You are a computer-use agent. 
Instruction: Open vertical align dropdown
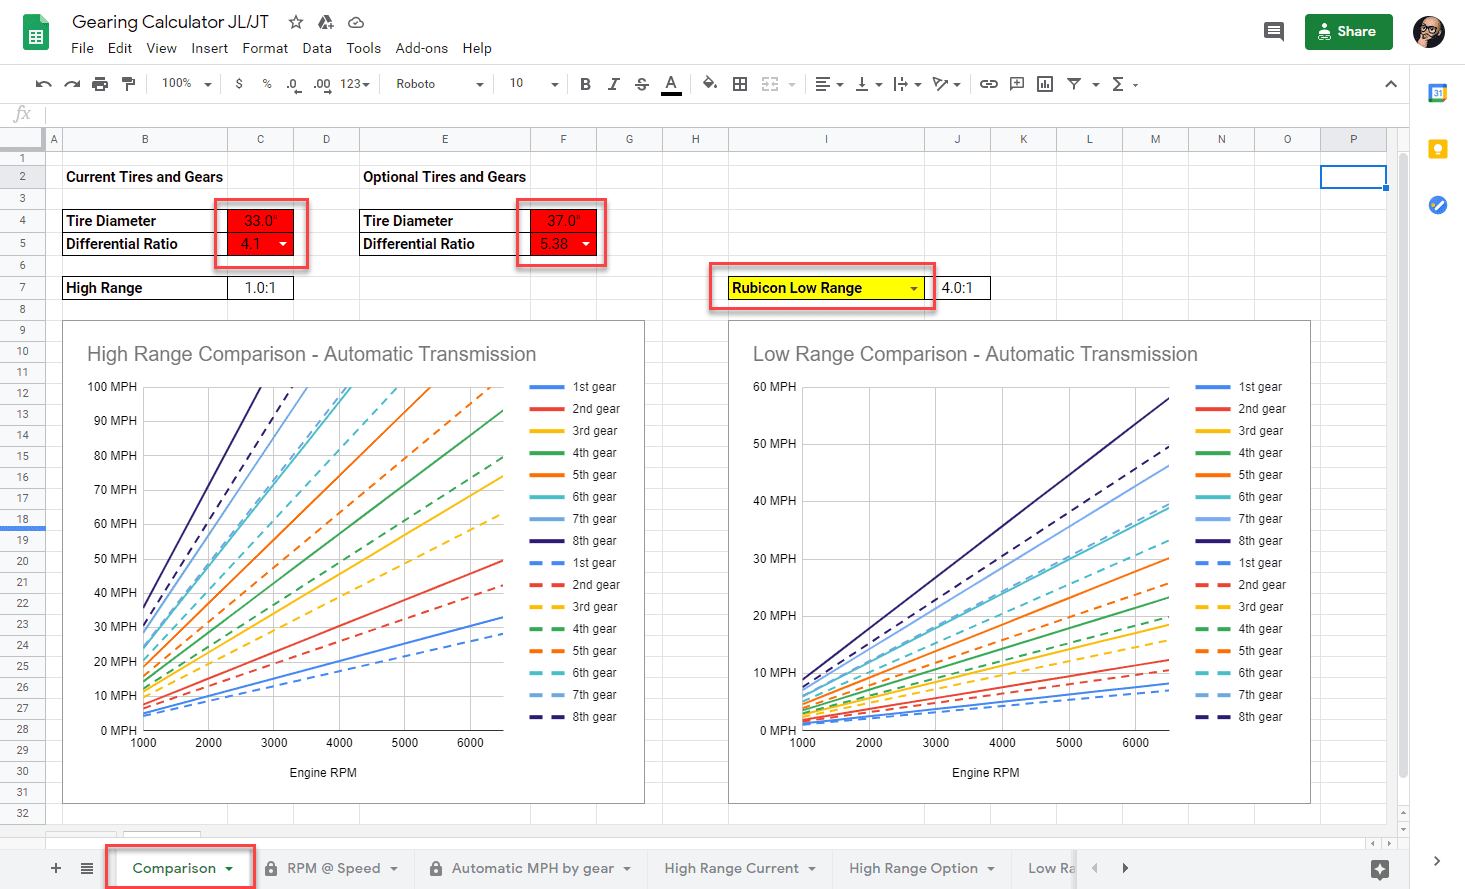pyautogui.click(x=869, y=84)
